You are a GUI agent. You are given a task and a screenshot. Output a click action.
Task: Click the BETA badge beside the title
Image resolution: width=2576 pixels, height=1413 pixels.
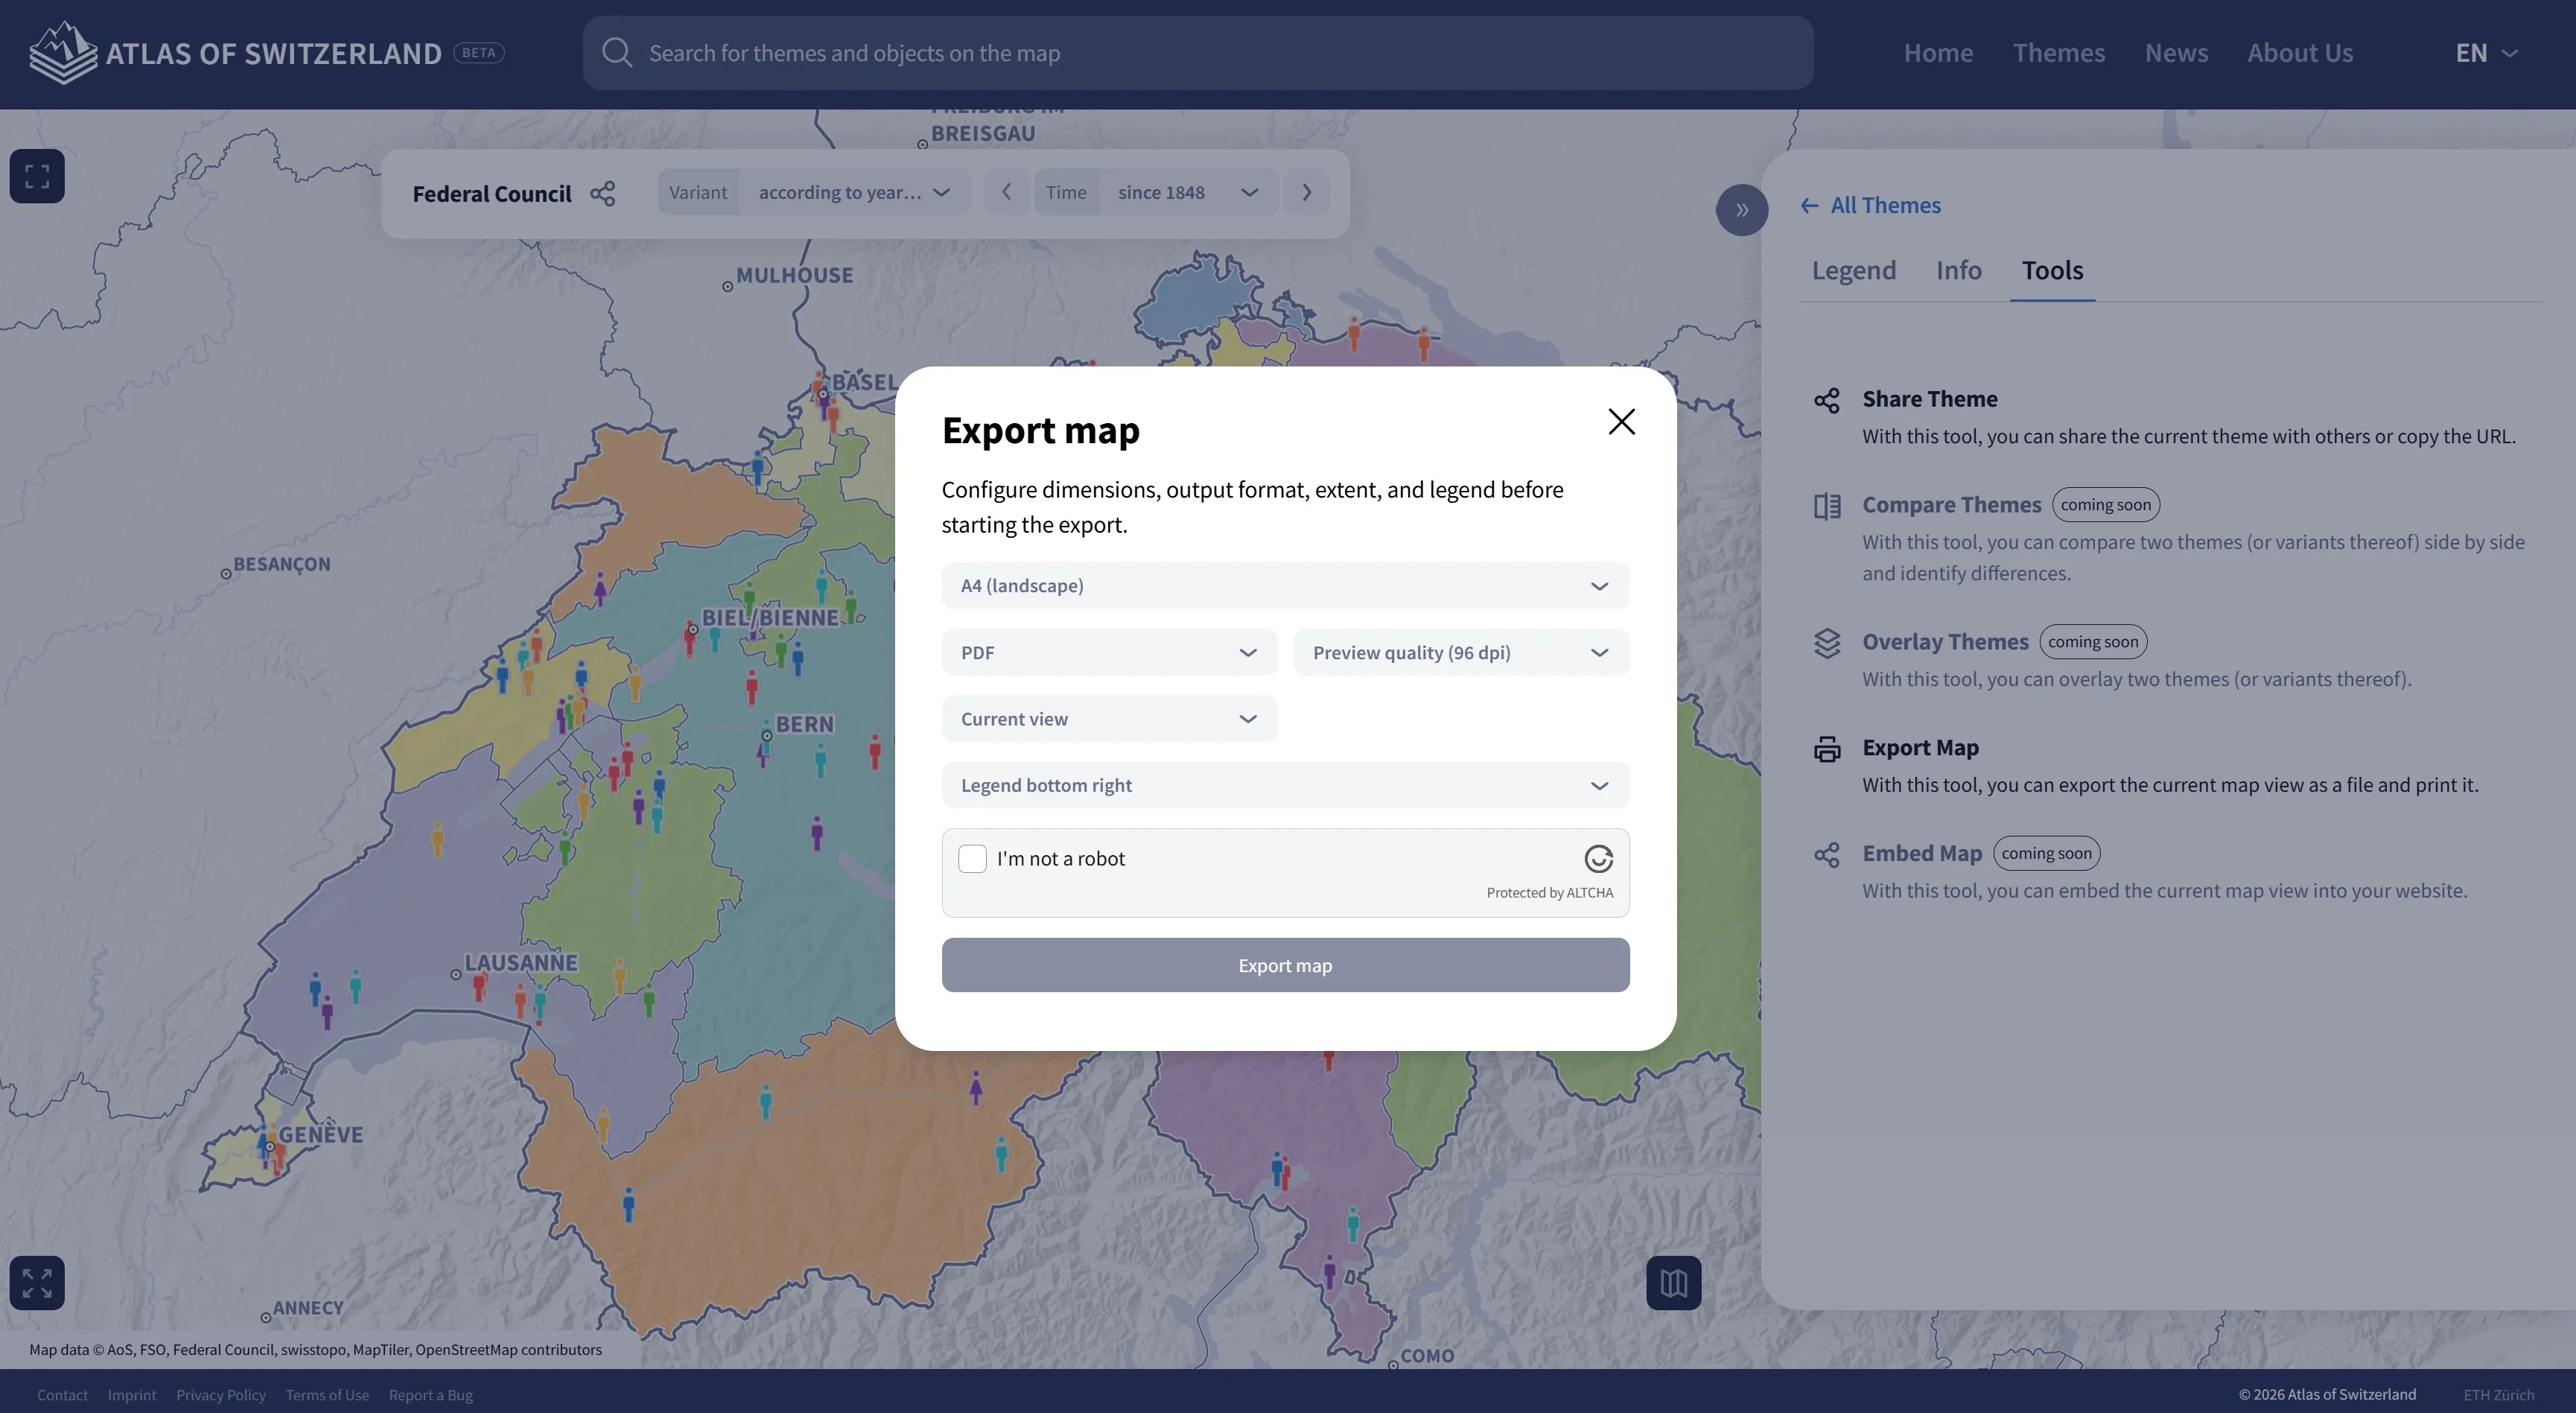[x=479, y=53]
